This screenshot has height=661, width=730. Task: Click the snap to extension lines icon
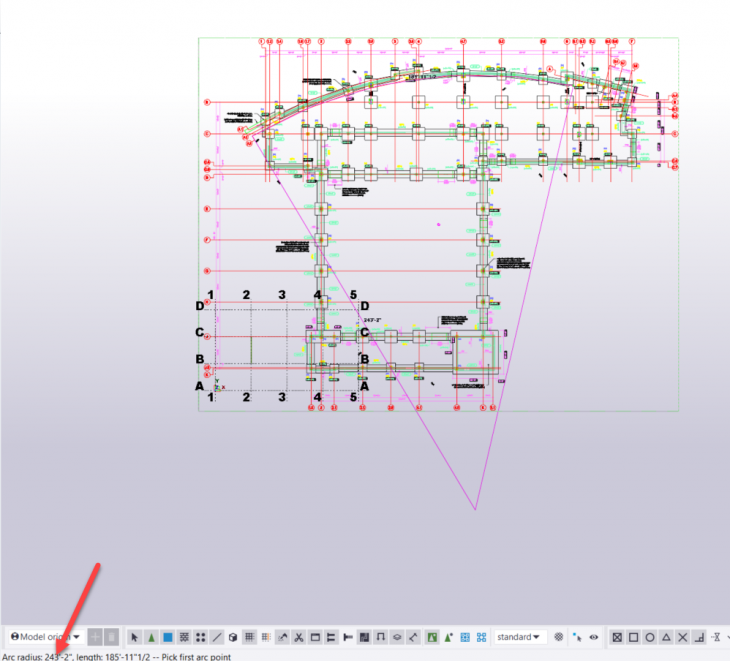(716, 637)
